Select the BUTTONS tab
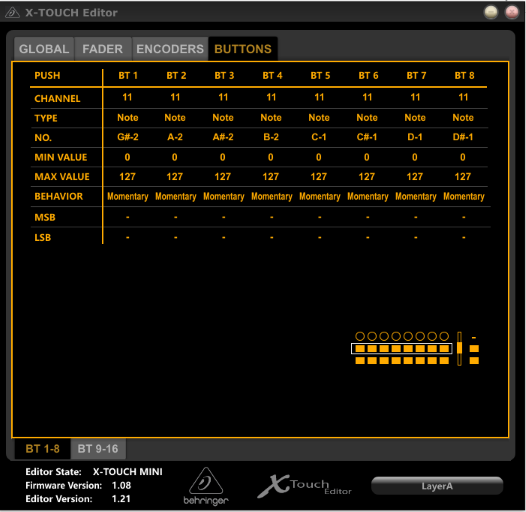Screen dimensions: 526x512 tap(243, 49)
